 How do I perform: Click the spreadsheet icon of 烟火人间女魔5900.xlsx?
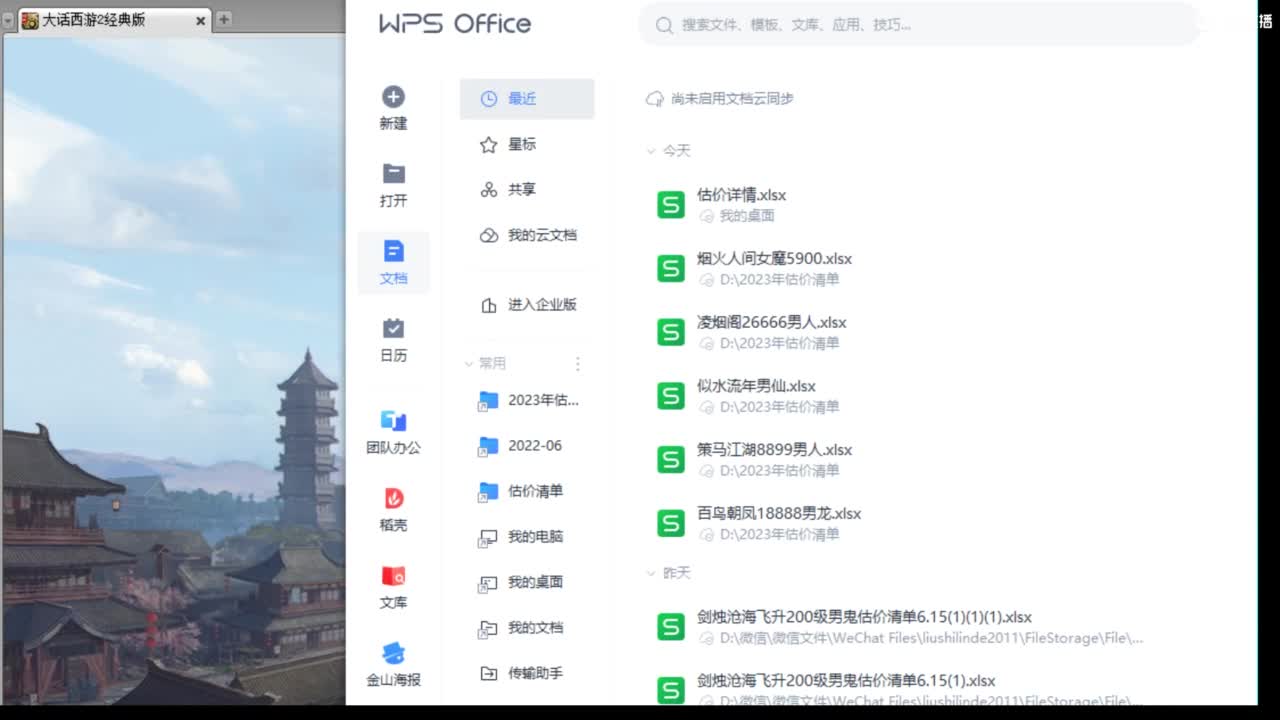(x=670, y=269)
